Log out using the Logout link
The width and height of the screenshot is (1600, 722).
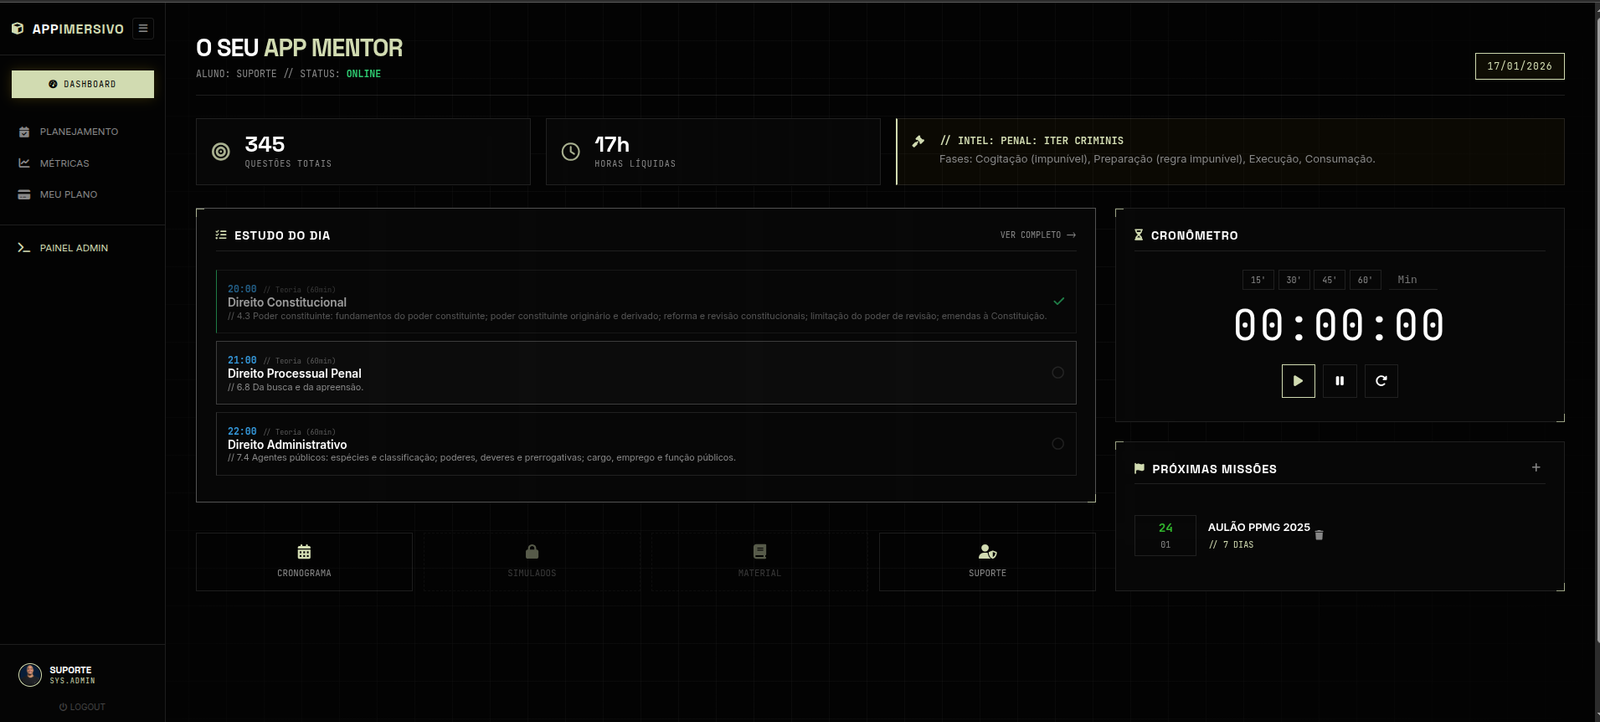(82, 707)
